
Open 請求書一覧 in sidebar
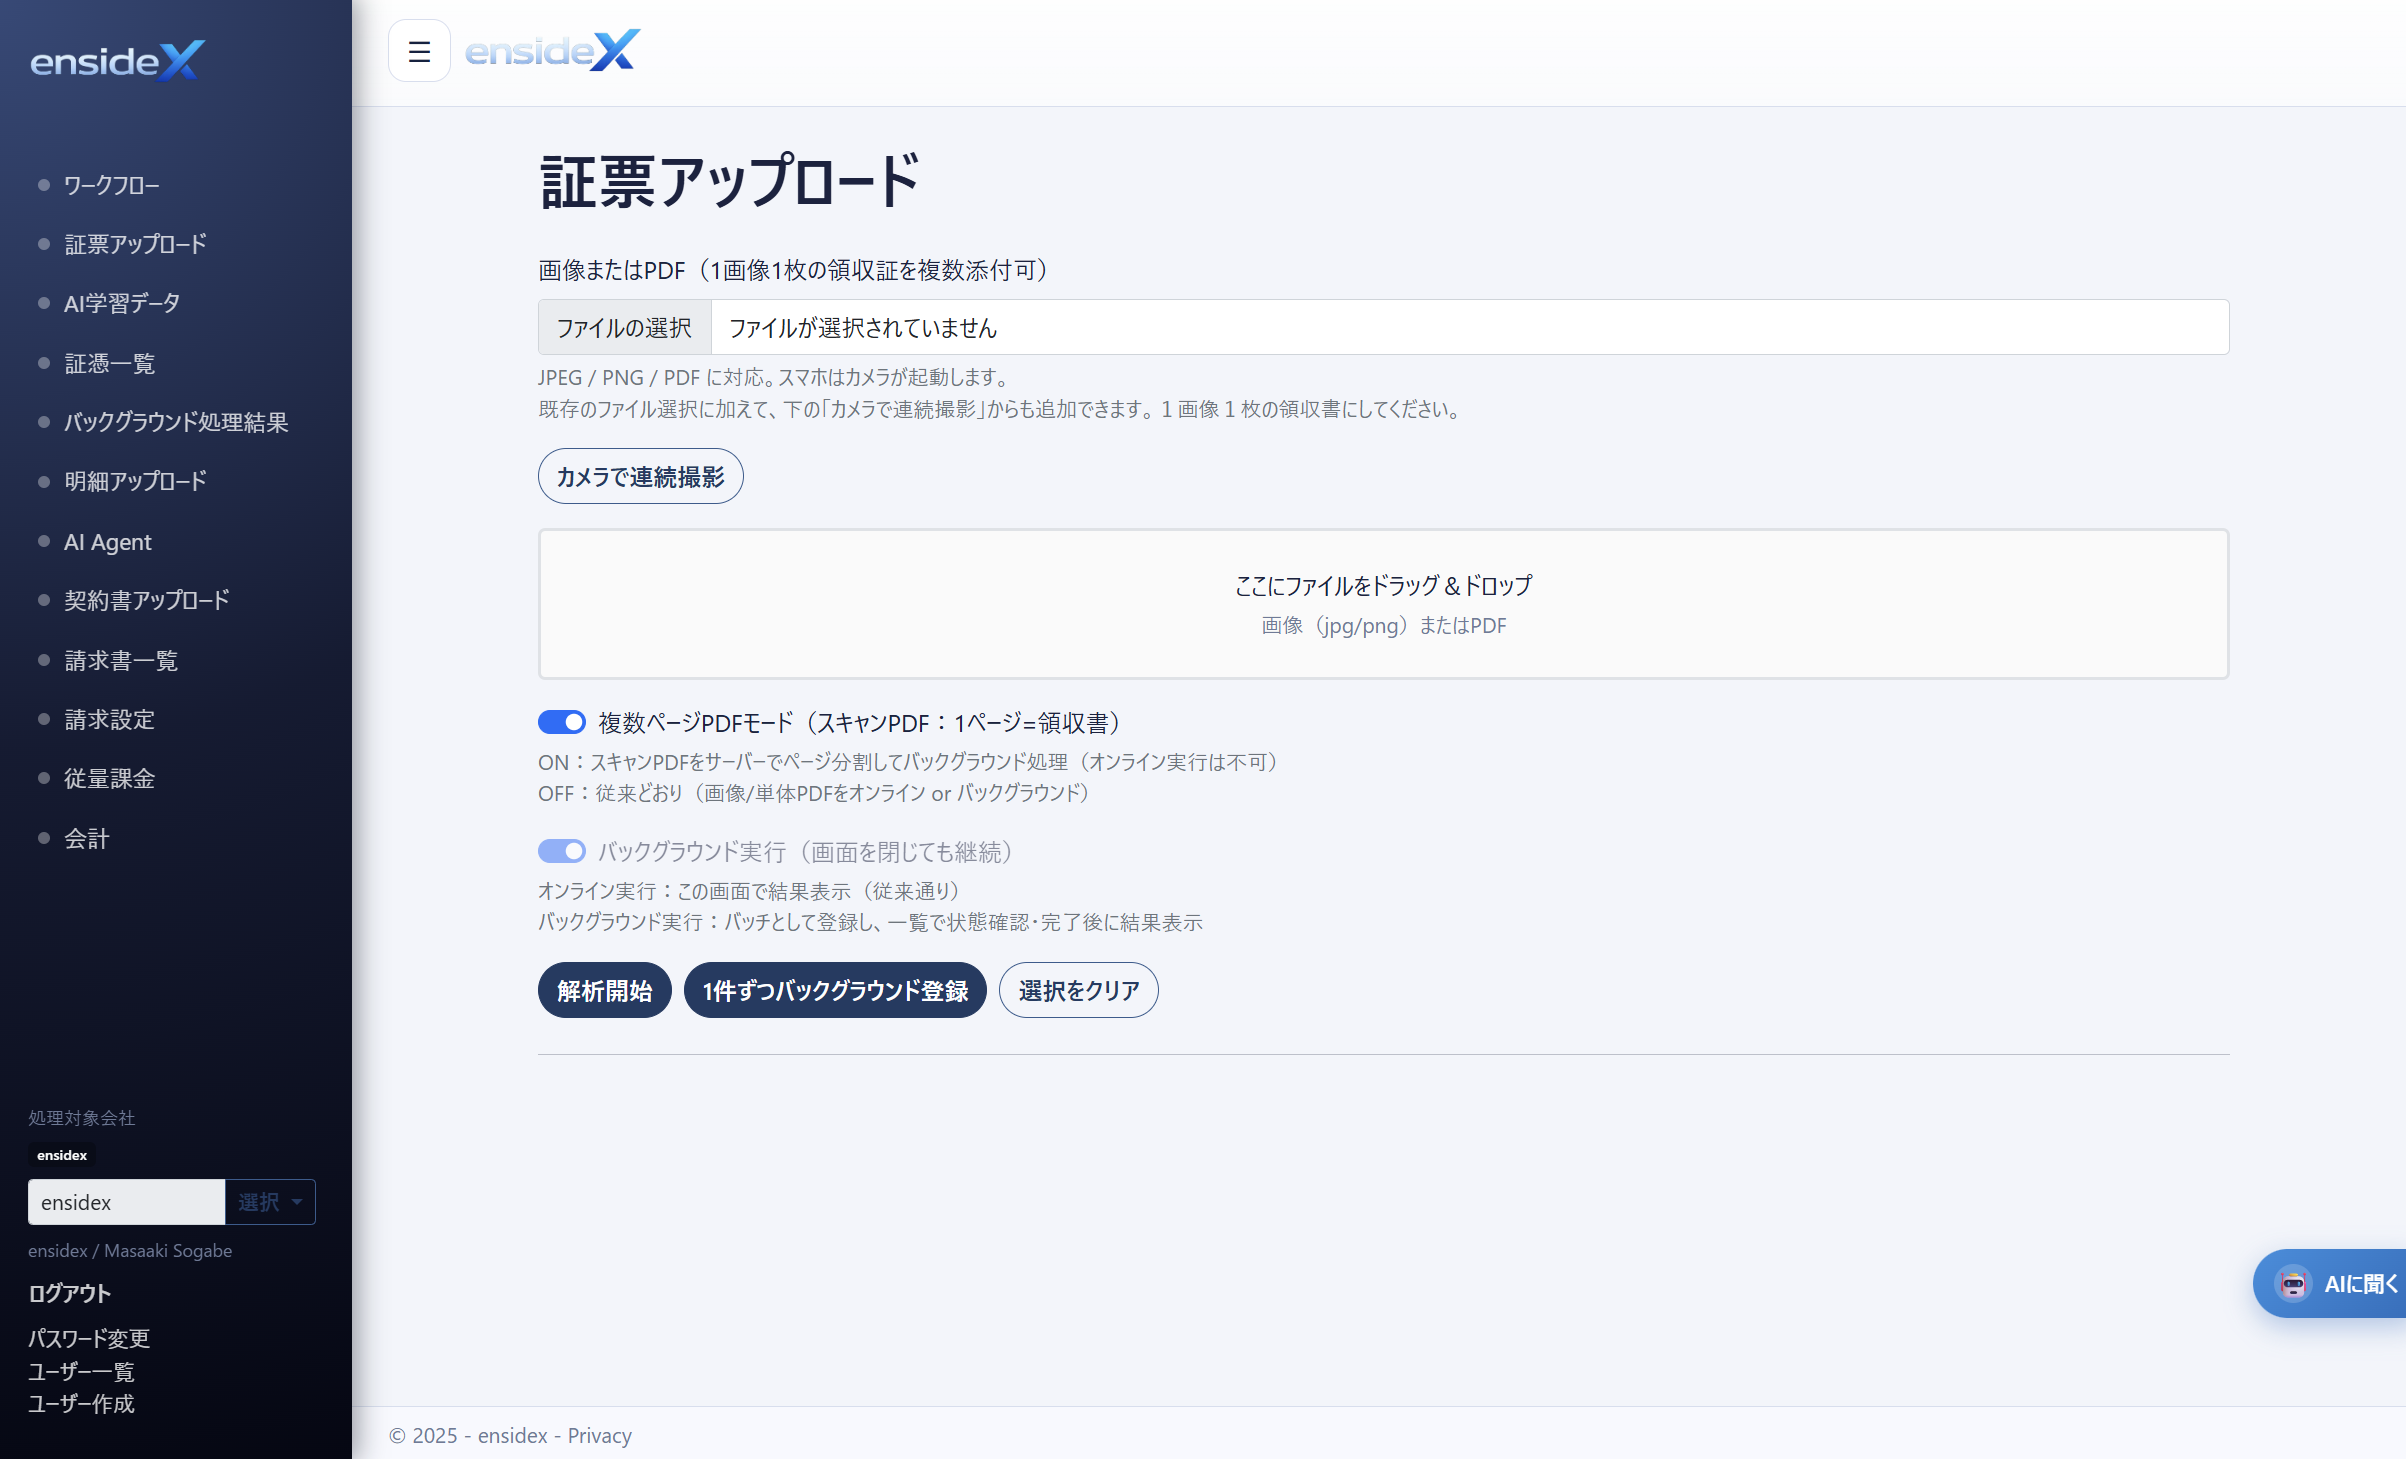coord(121,660)
